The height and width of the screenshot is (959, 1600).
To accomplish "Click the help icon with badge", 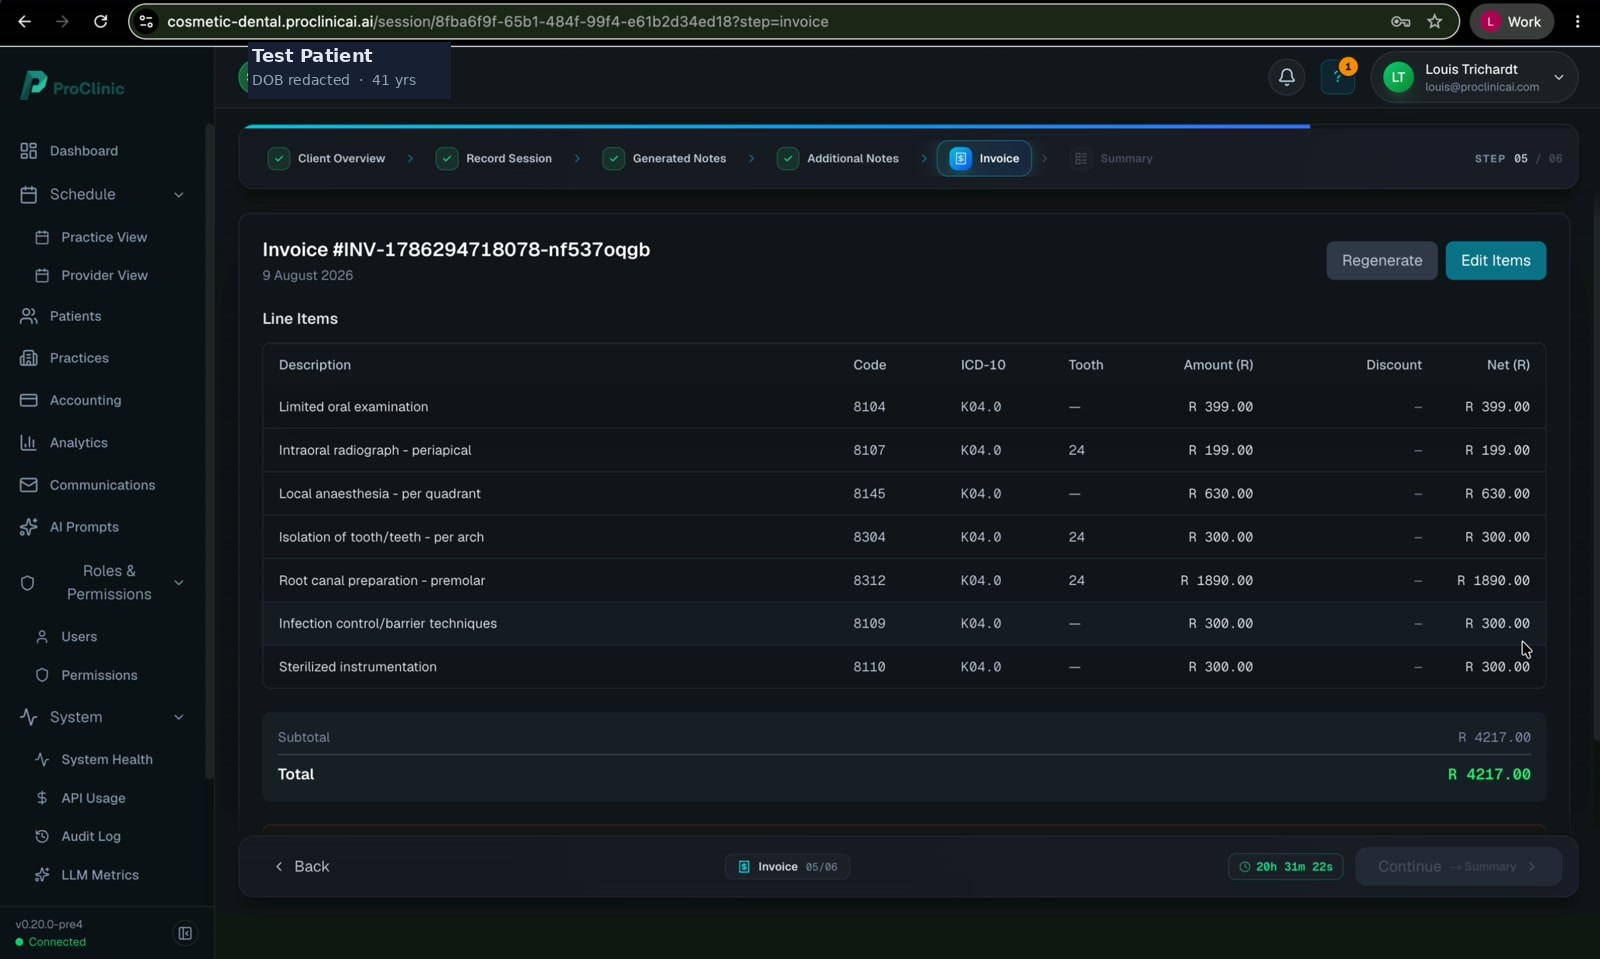I will (1338, 77).
